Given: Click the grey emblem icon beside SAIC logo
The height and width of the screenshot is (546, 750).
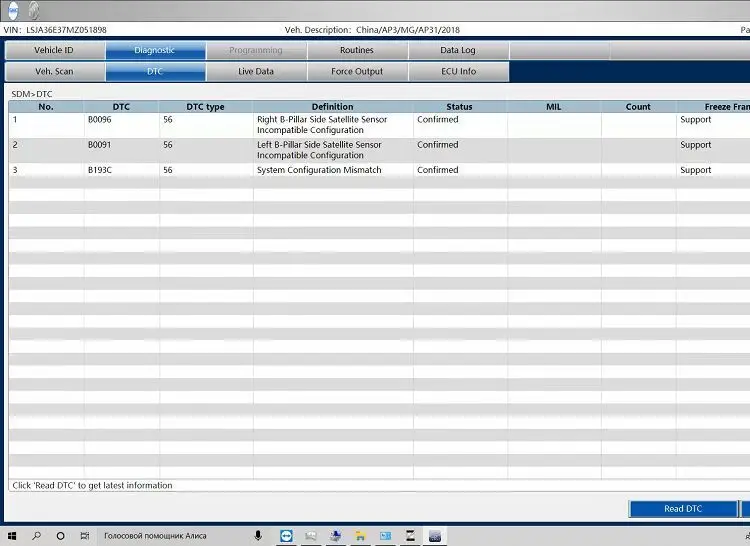Looking at the screenshot, I should [x=34, y=10].
